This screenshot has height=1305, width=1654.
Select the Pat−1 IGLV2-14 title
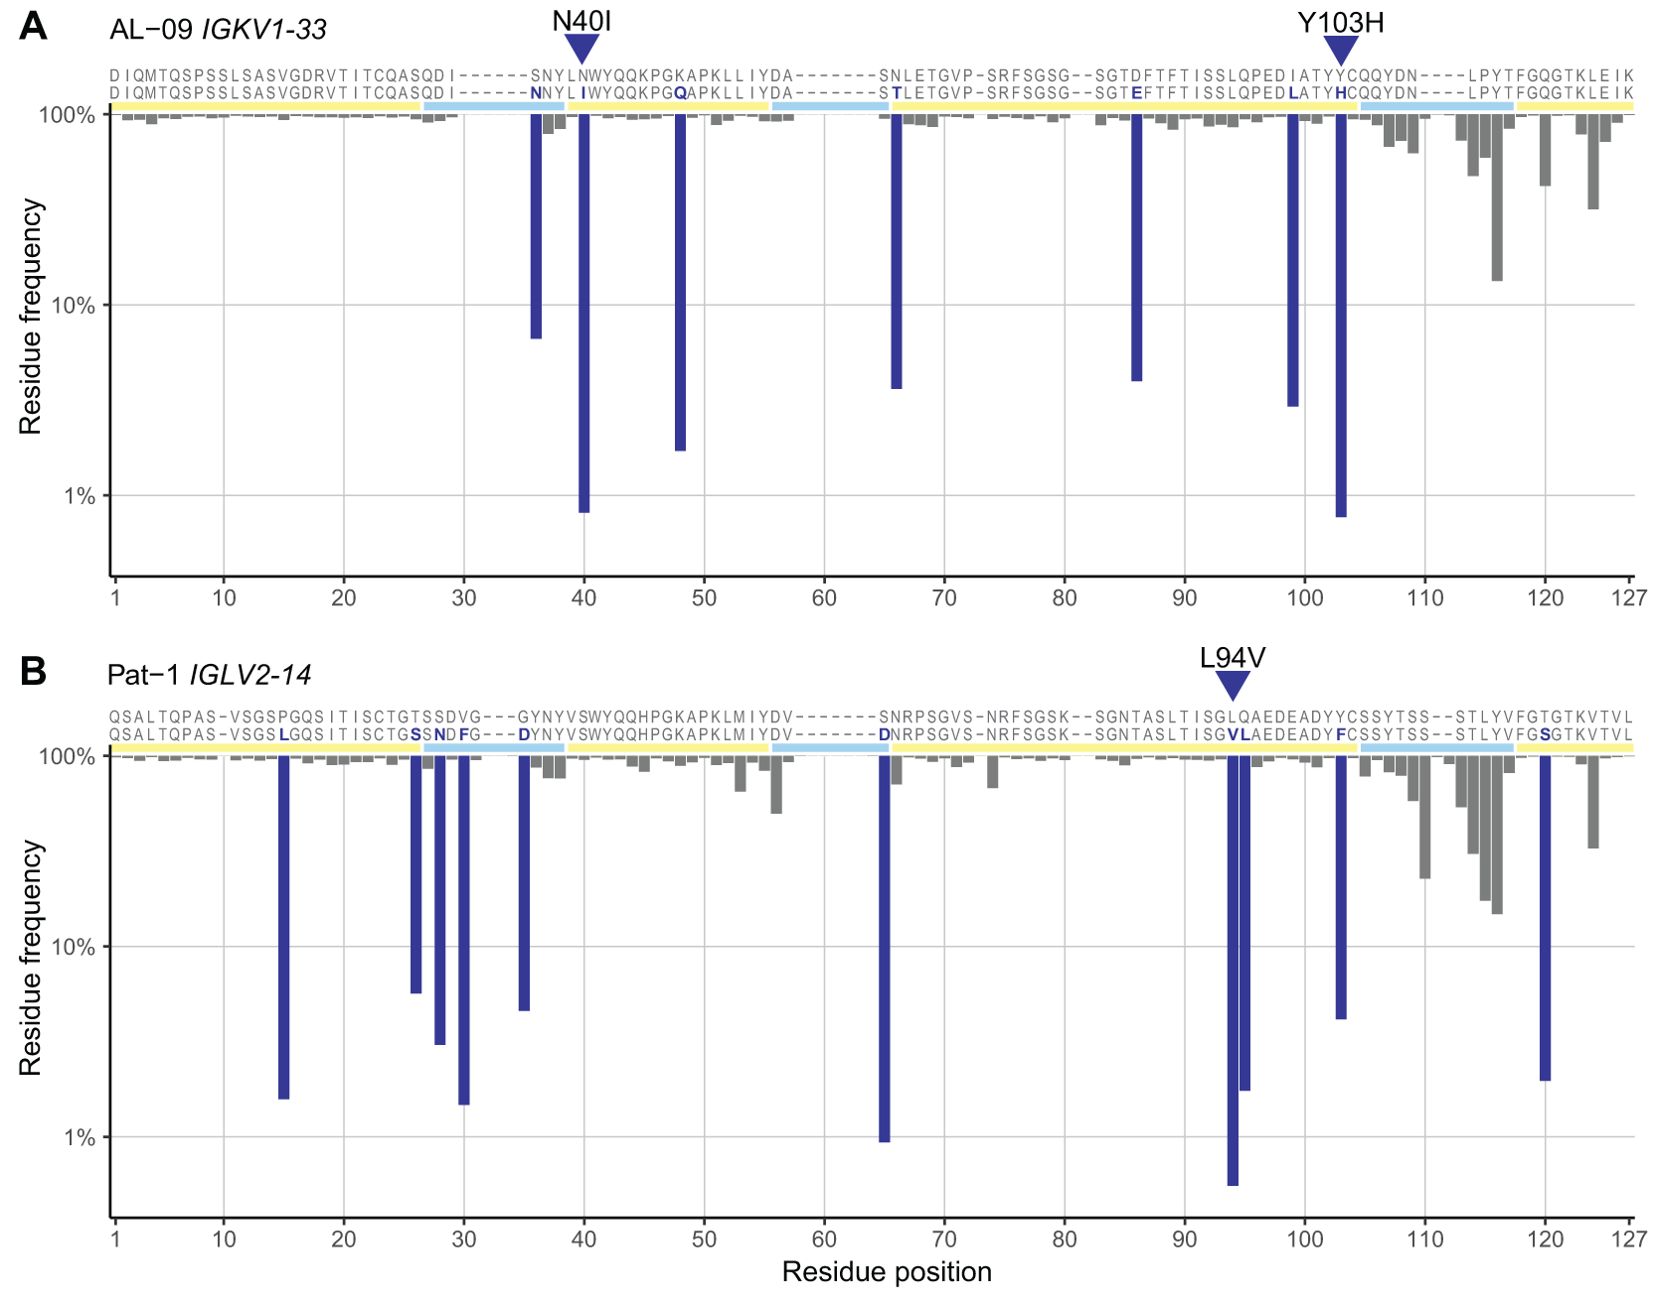[x=210, y=675]
